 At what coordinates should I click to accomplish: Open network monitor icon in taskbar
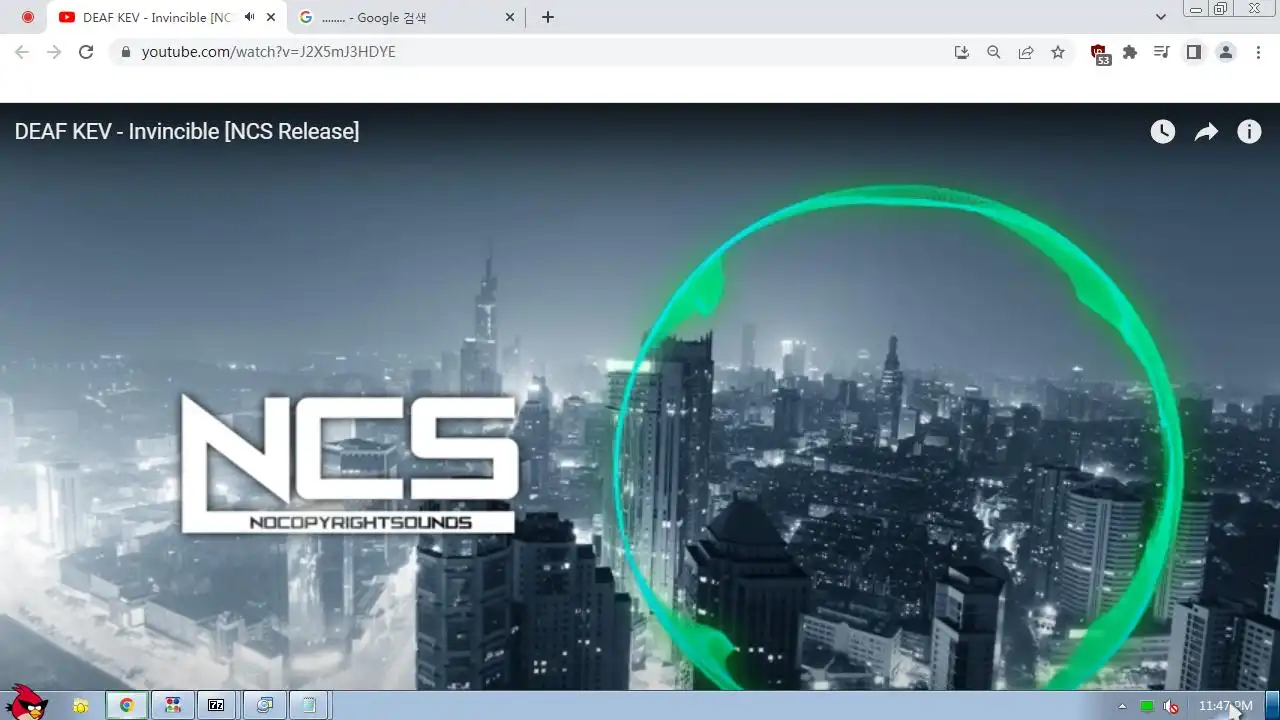click(264, 706)
